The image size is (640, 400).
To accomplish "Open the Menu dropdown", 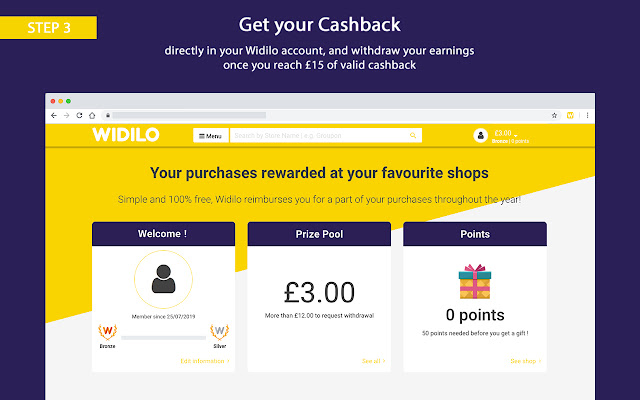I will (x=210, y=135).
